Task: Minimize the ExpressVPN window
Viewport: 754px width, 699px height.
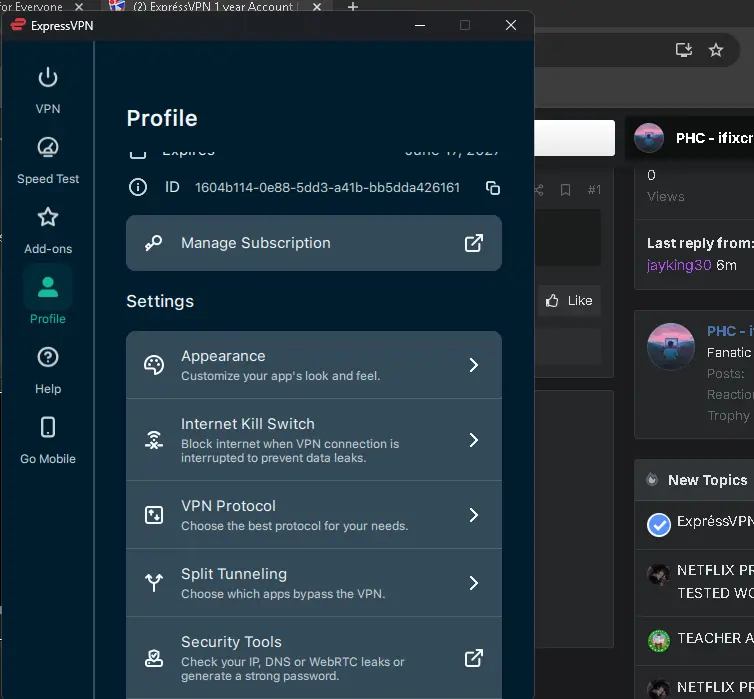Action: coord(420,25)
